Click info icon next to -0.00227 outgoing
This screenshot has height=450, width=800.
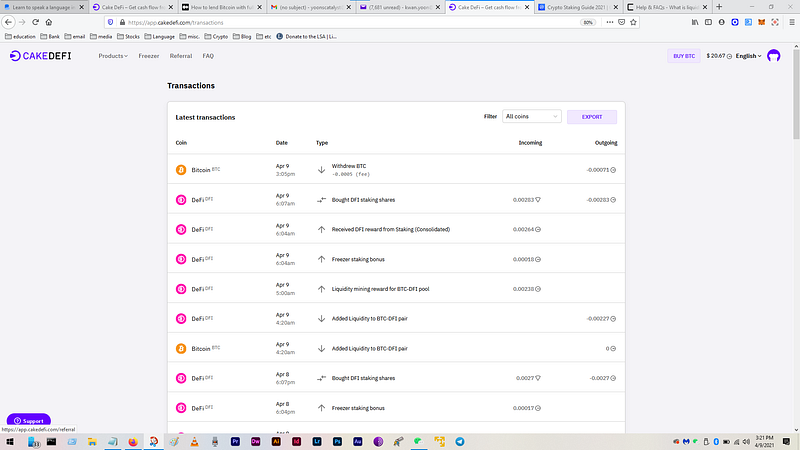(613, 319)
